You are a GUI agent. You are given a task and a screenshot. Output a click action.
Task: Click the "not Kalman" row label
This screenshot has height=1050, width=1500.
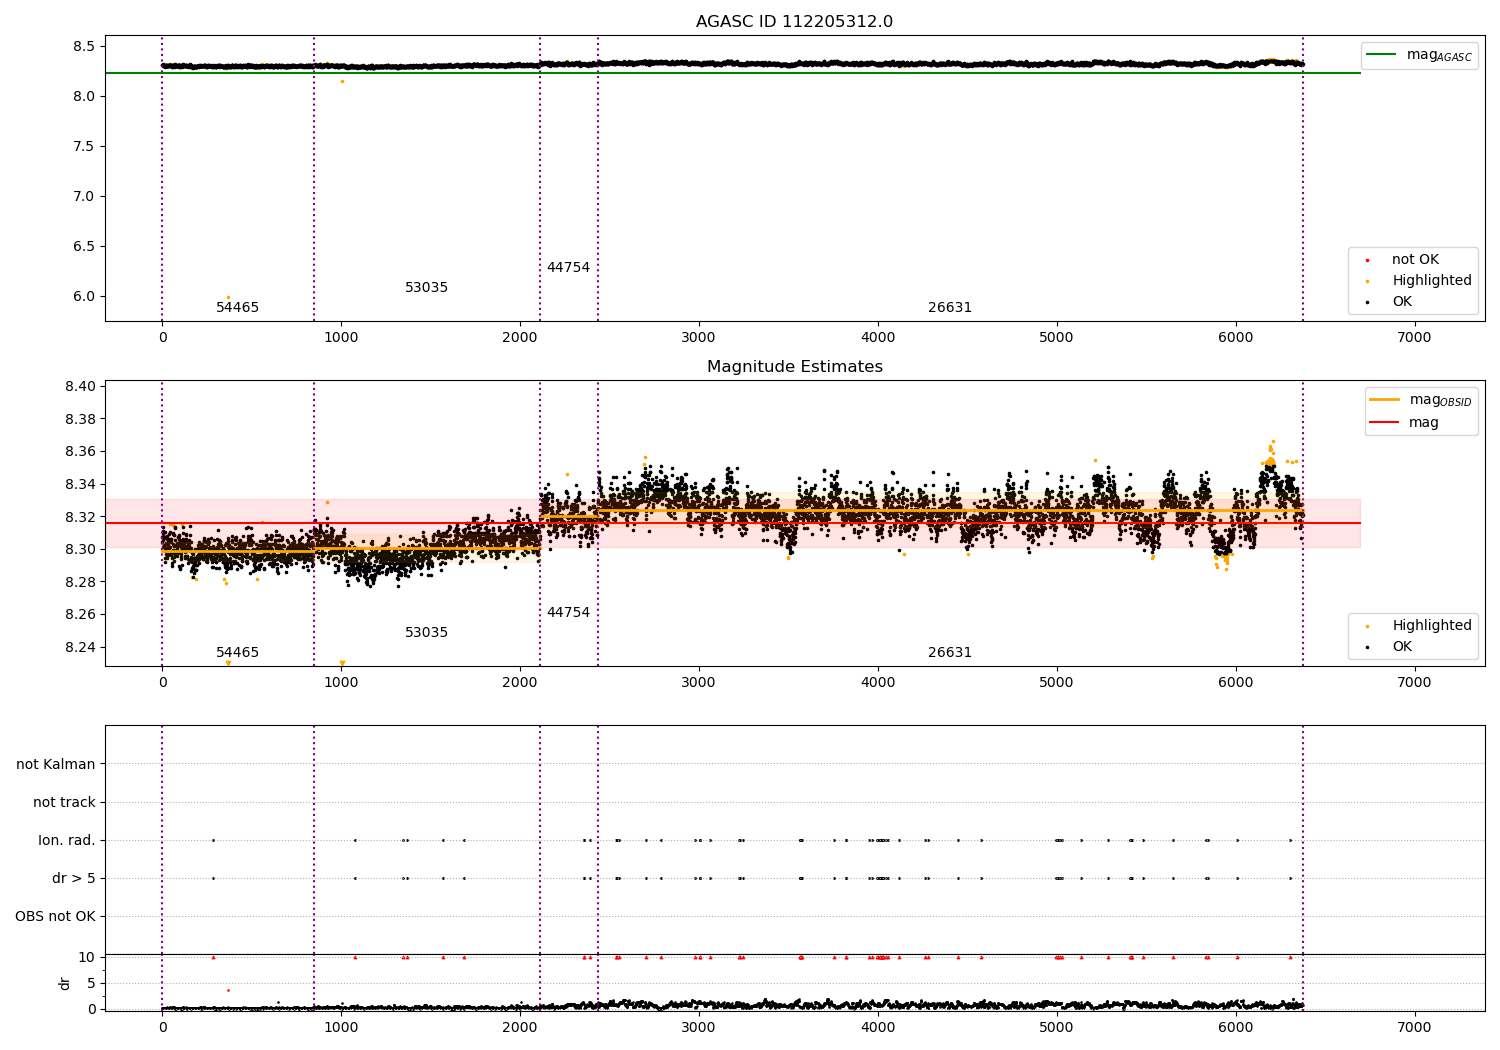tap(56, 765)
